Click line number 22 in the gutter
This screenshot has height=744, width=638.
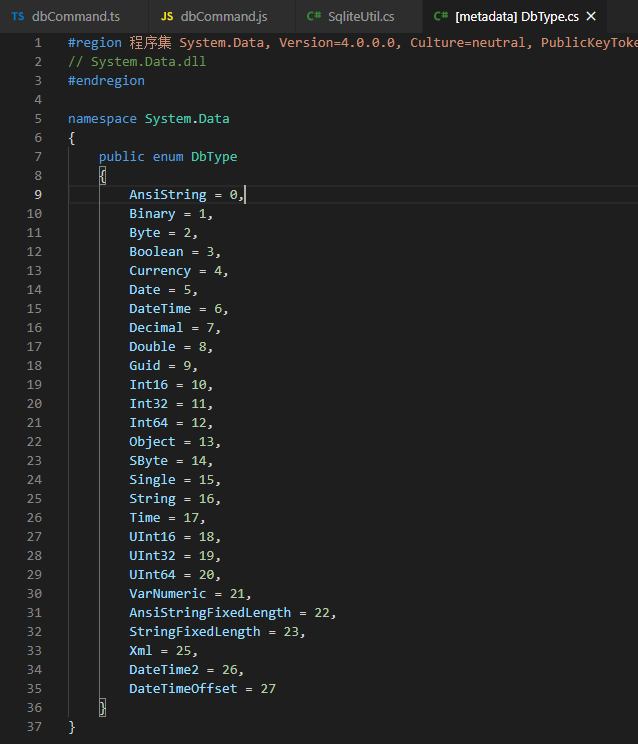[34, 441]
